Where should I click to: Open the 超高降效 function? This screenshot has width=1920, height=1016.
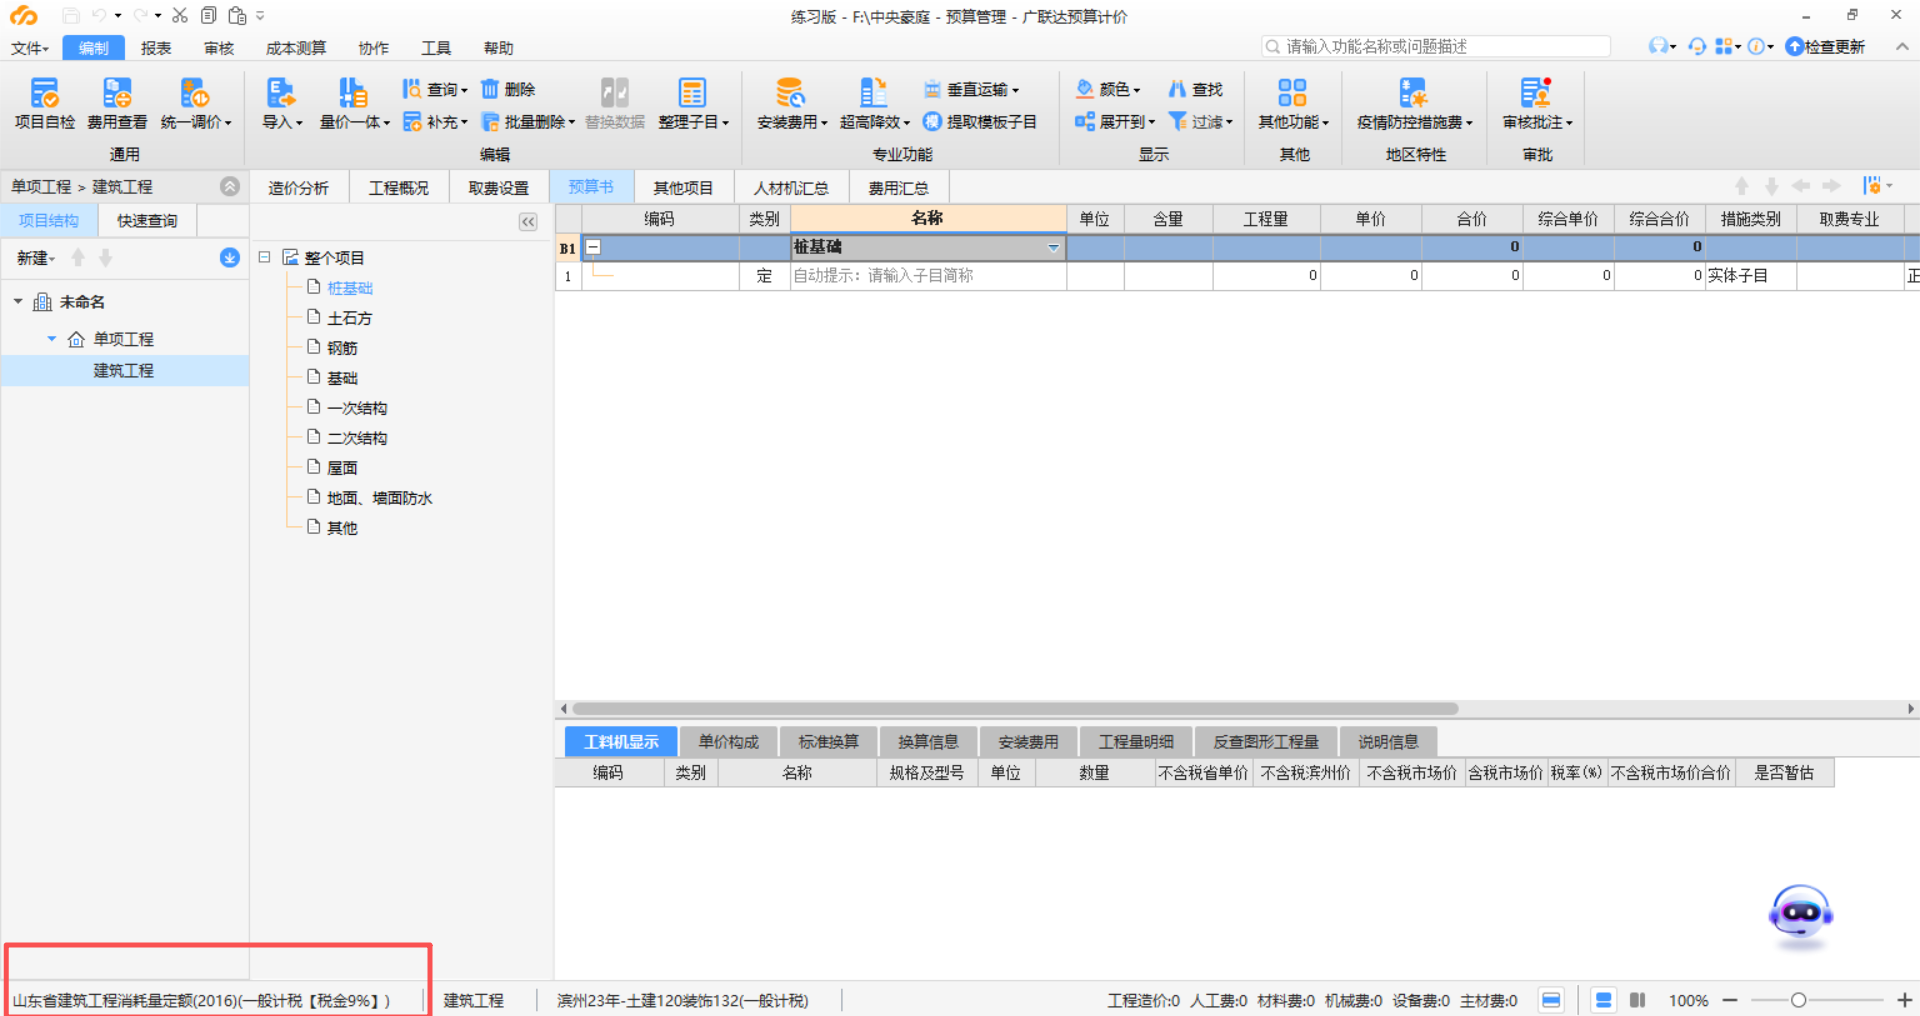(872, 103)
